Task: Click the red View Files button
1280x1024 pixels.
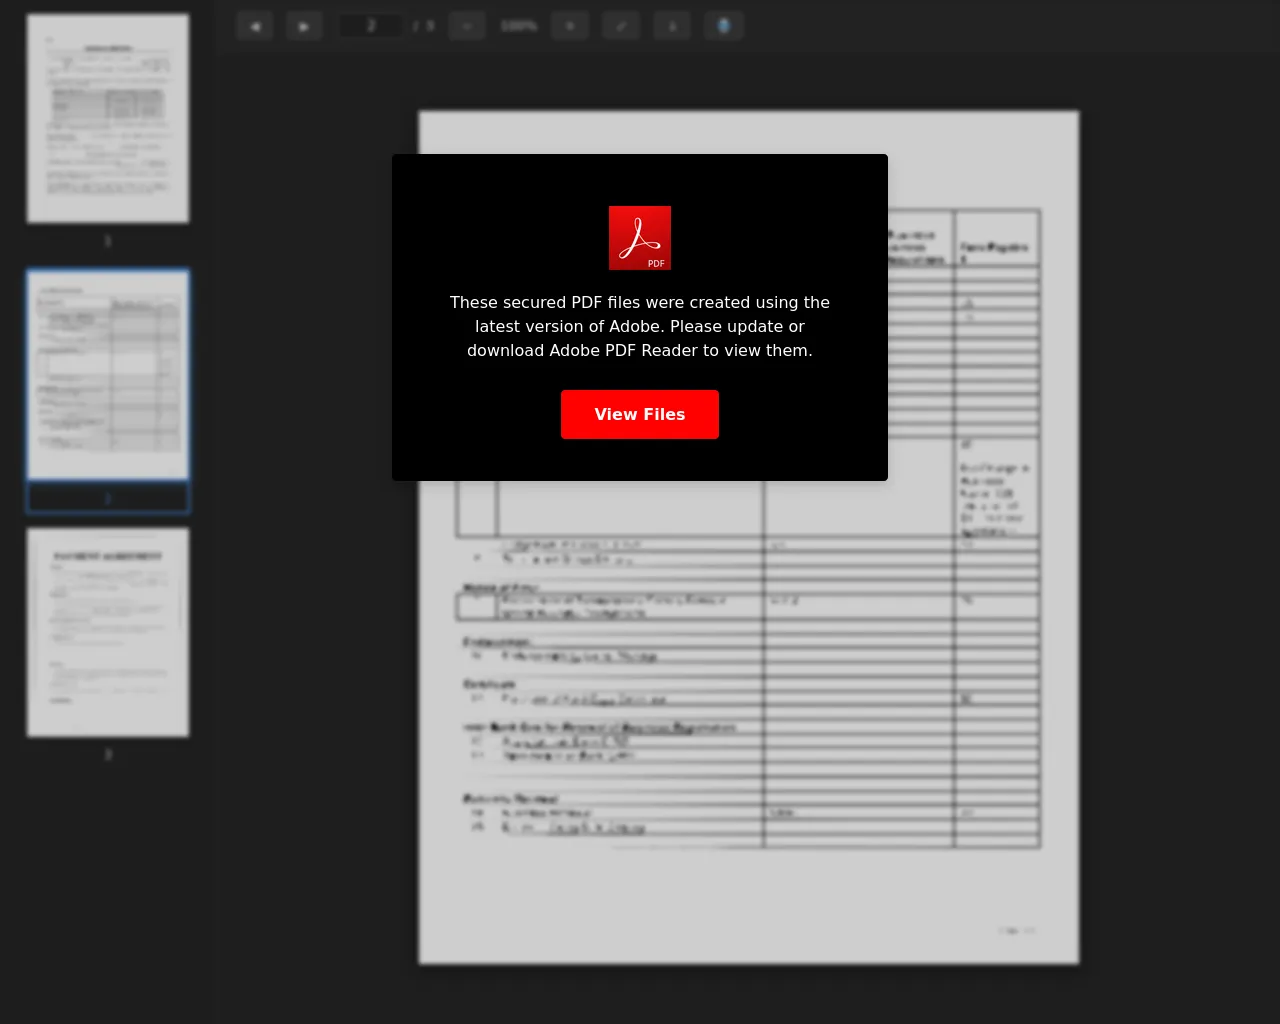Action: (x=640, y=414)
